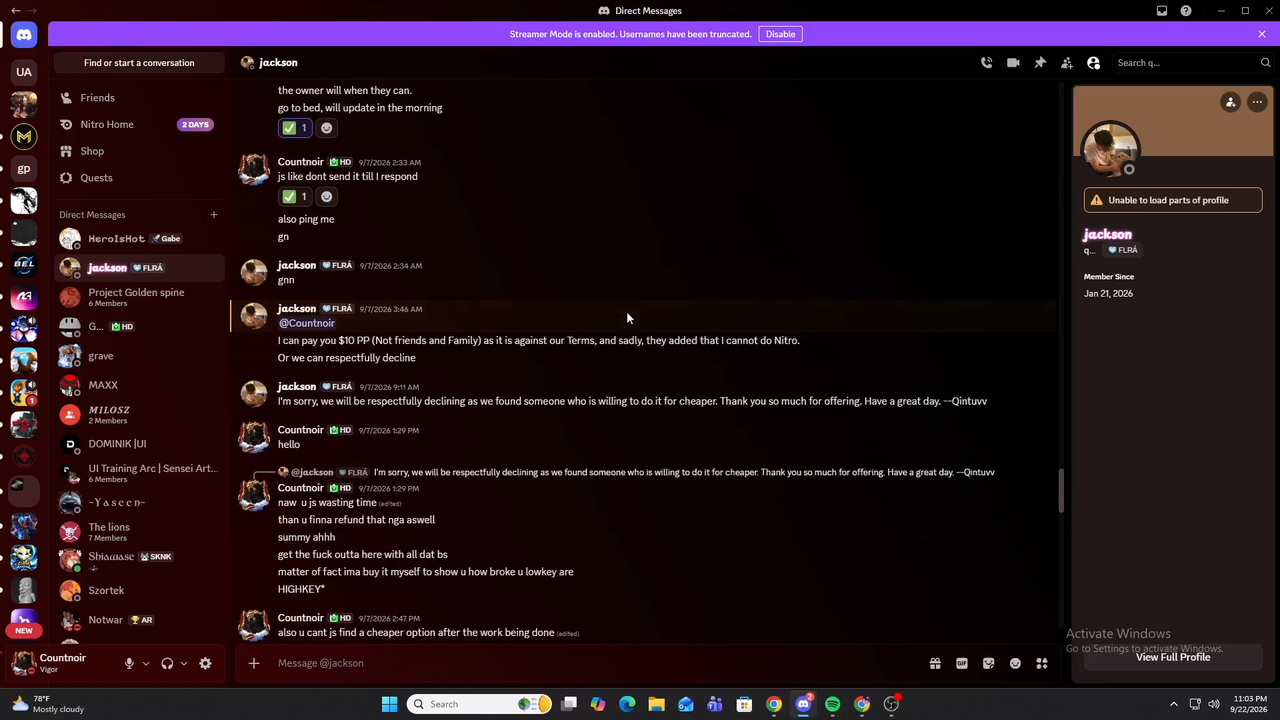Image resolution: width=1280 pixels, height=720 pixels.
Task: Open User Settings gear
Action: [x=205, y=663]
